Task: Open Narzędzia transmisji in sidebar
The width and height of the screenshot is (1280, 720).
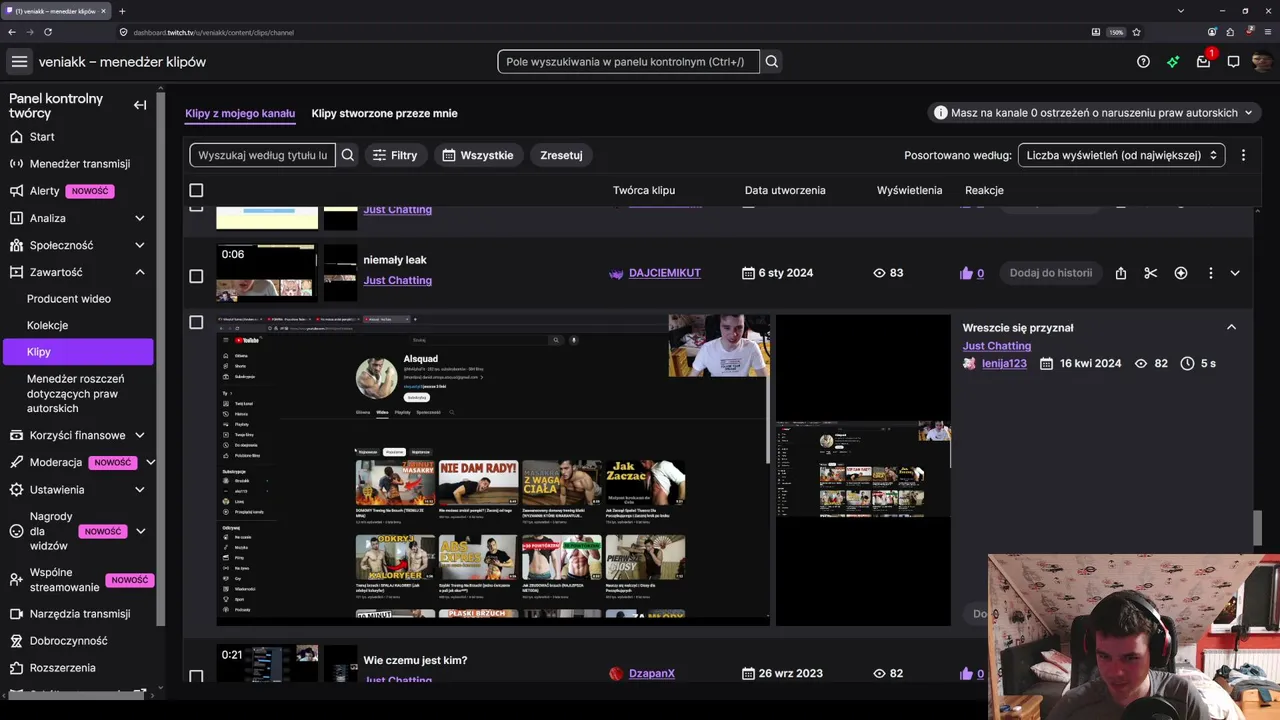Action: [x=80, y=614]
